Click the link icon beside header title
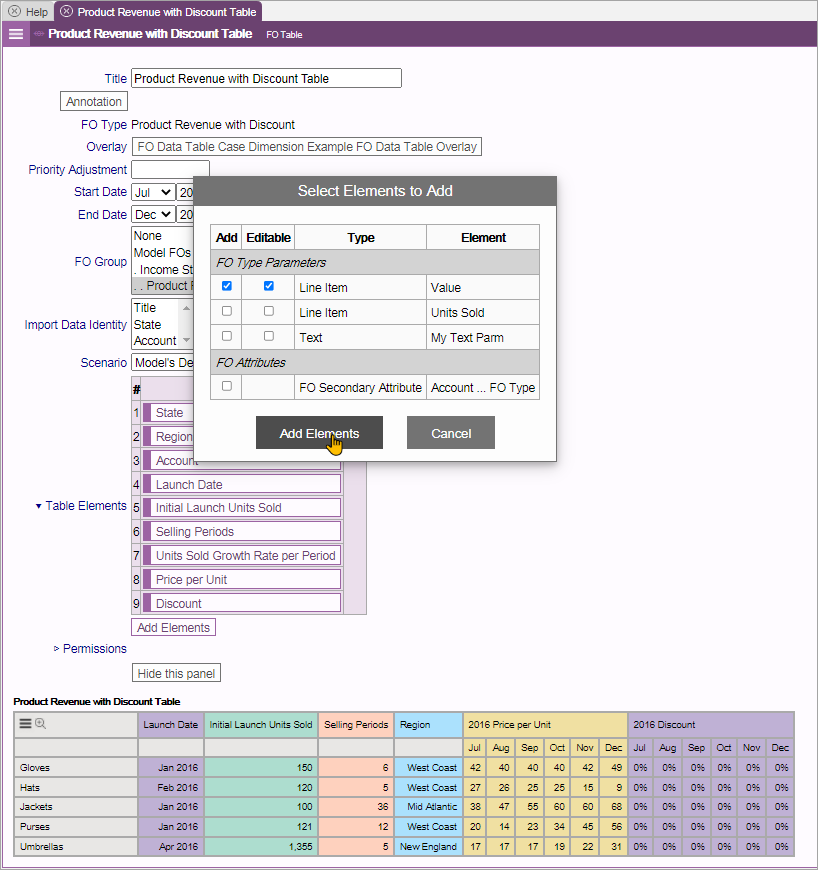The height and width of the screenshot is (870, 818). (x=39, y=34)
